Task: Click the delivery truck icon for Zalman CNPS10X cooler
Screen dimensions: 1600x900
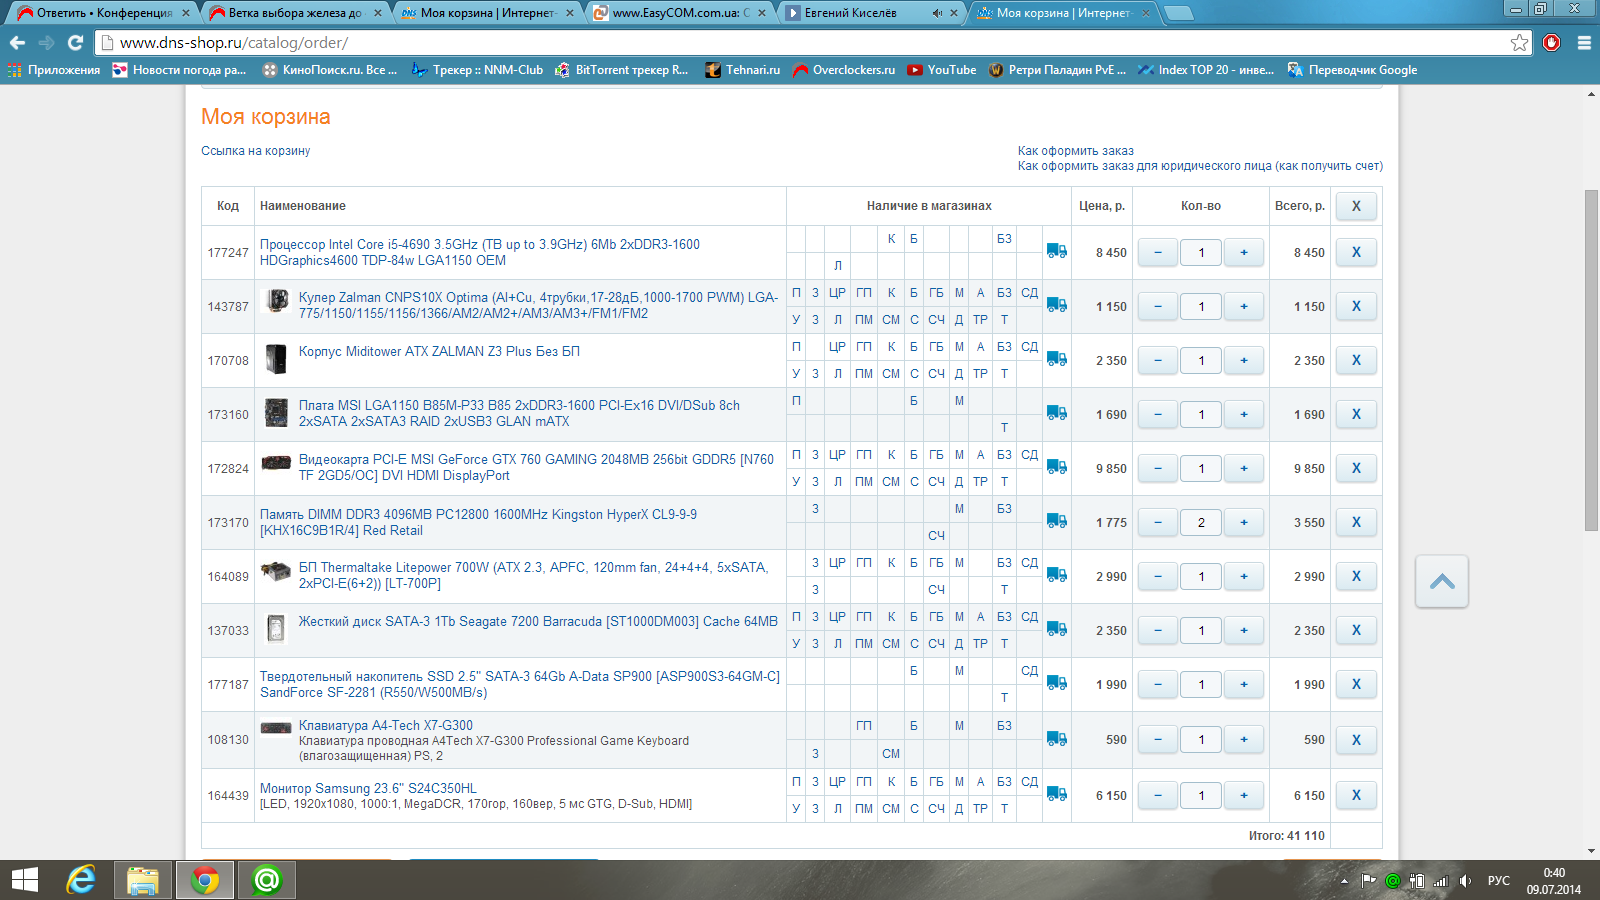Action: coord(1057,305)
